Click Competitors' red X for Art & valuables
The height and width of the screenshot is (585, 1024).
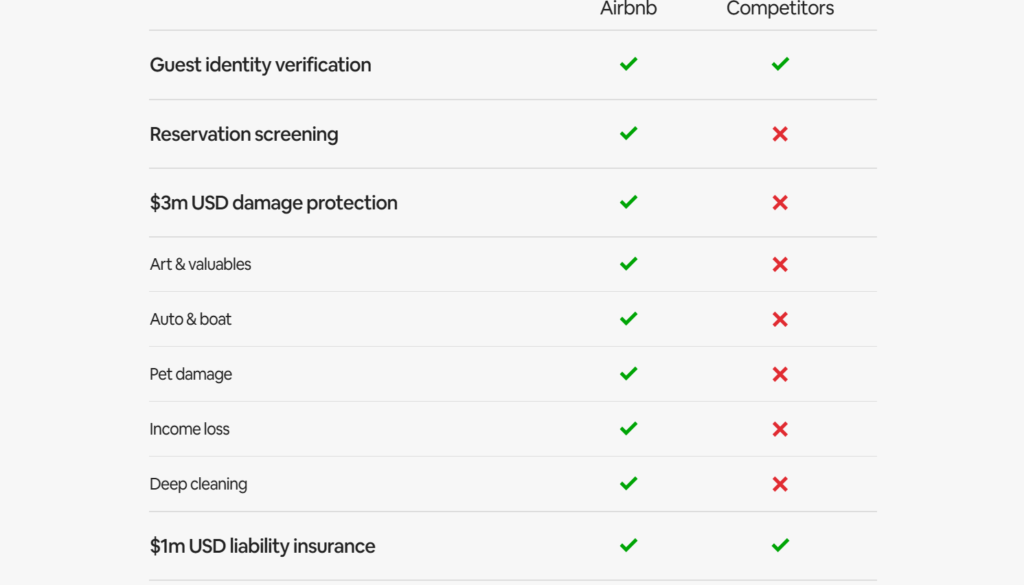click(780, 264)
